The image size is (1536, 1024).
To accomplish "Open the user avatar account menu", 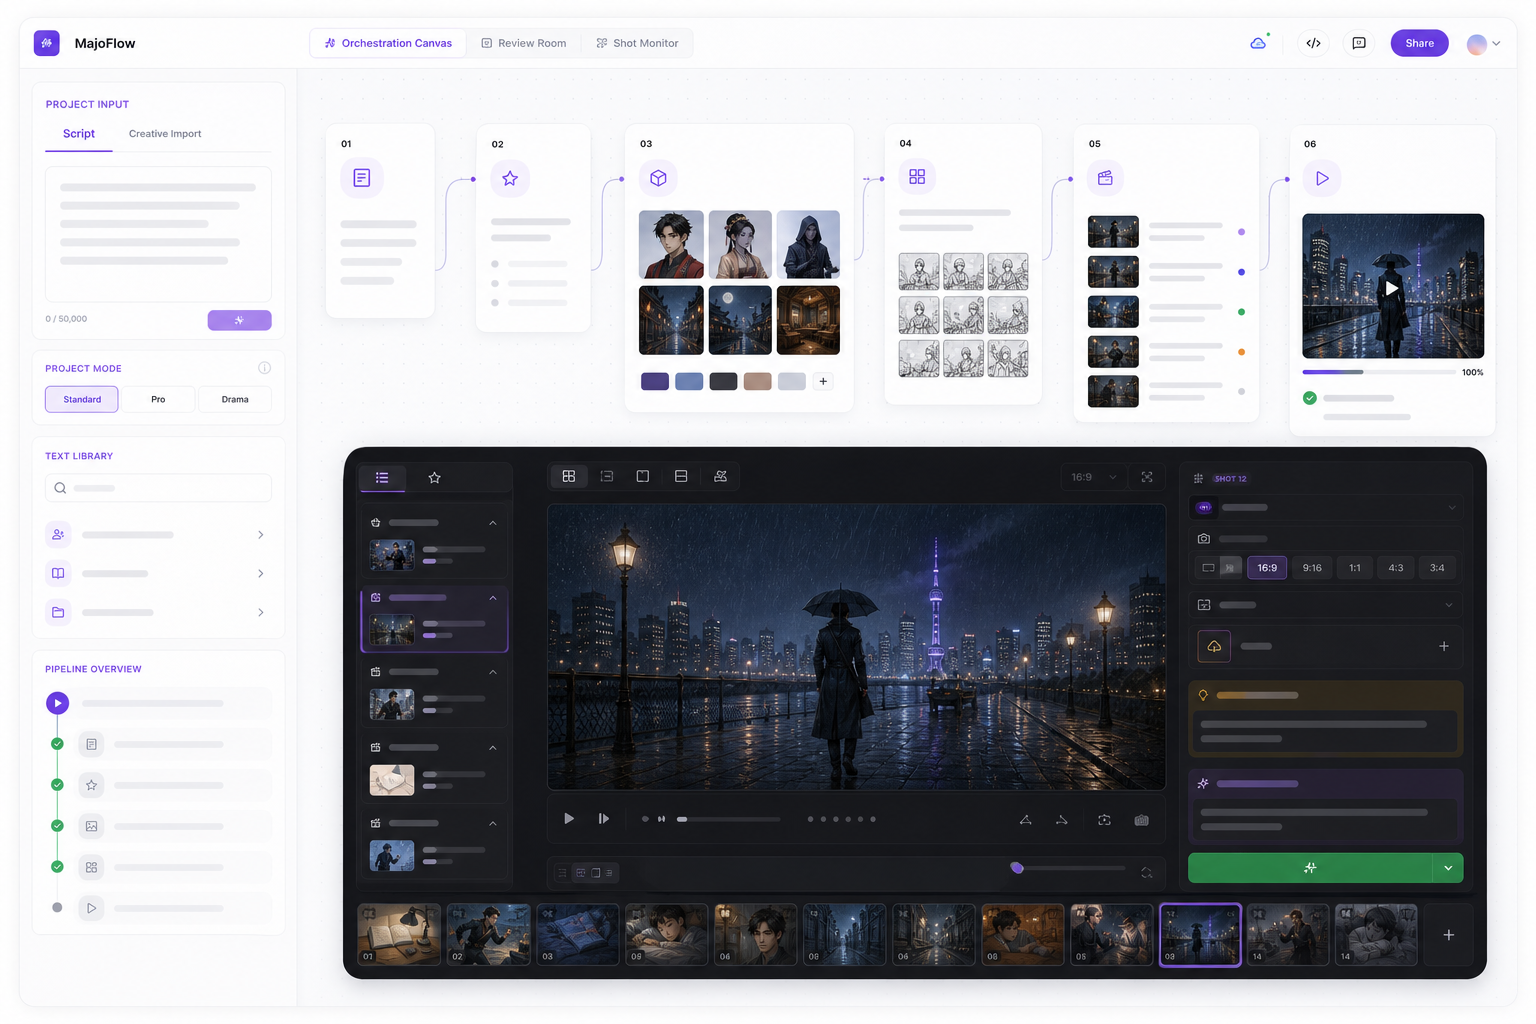I will point(1483,43).
